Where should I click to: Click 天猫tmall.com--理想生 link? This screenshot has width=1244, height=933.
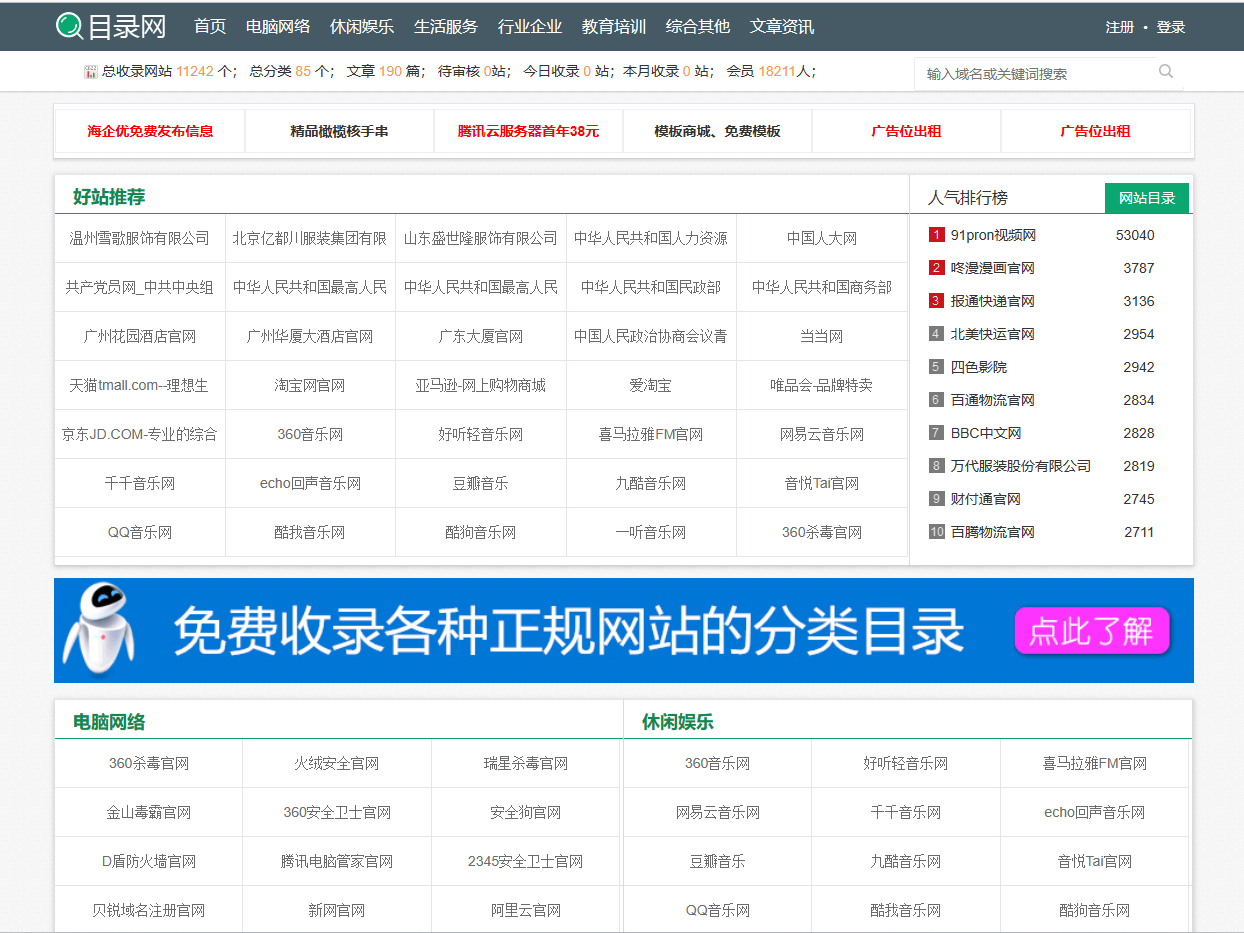pos(140,385)
